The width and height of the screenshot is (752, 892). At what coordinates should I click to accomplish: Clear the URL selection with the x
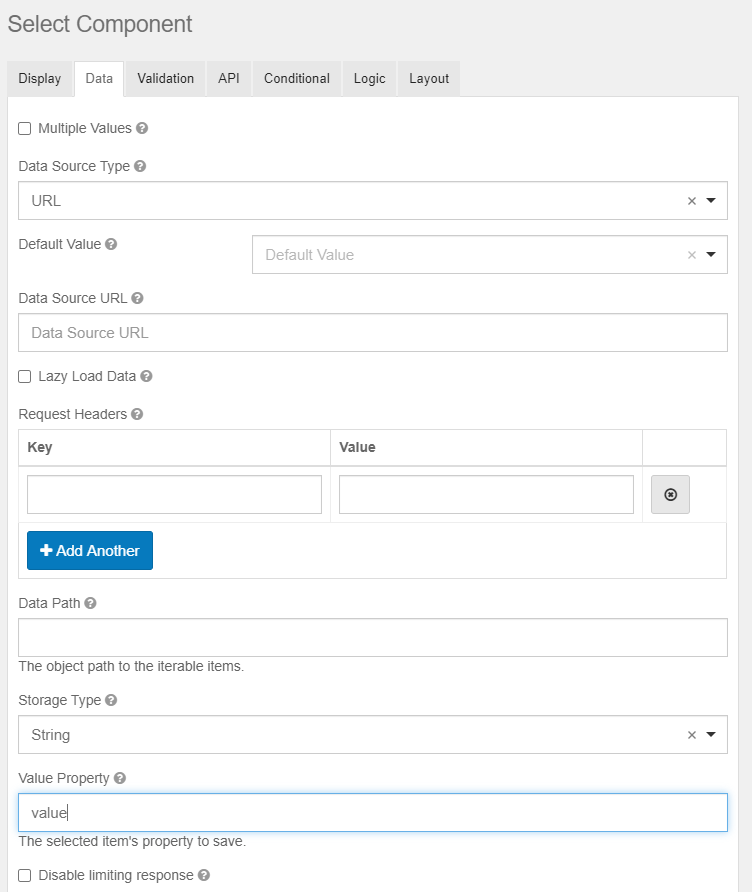690,200
